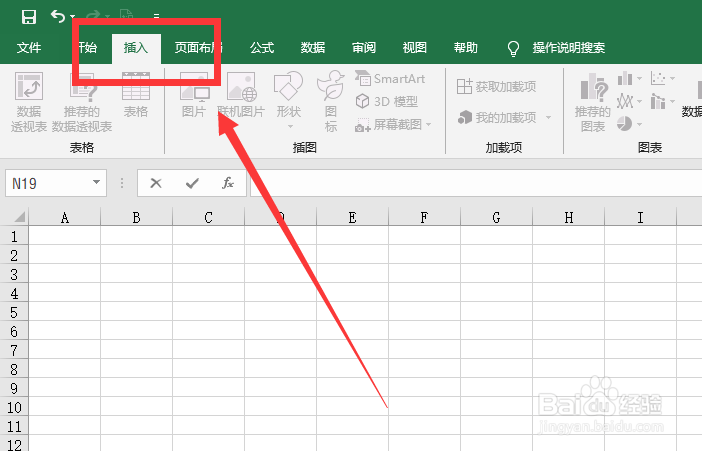Open 我的加载项 My Add-ins
The width and height of the screenshot is (702, 451).
(x=497, y=117)
